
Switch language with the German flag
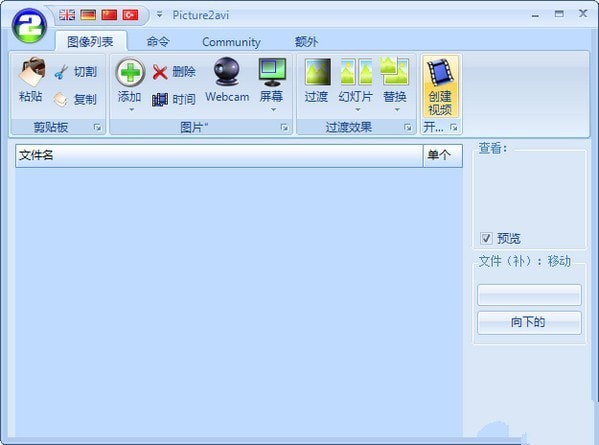[x=88, y=15]
